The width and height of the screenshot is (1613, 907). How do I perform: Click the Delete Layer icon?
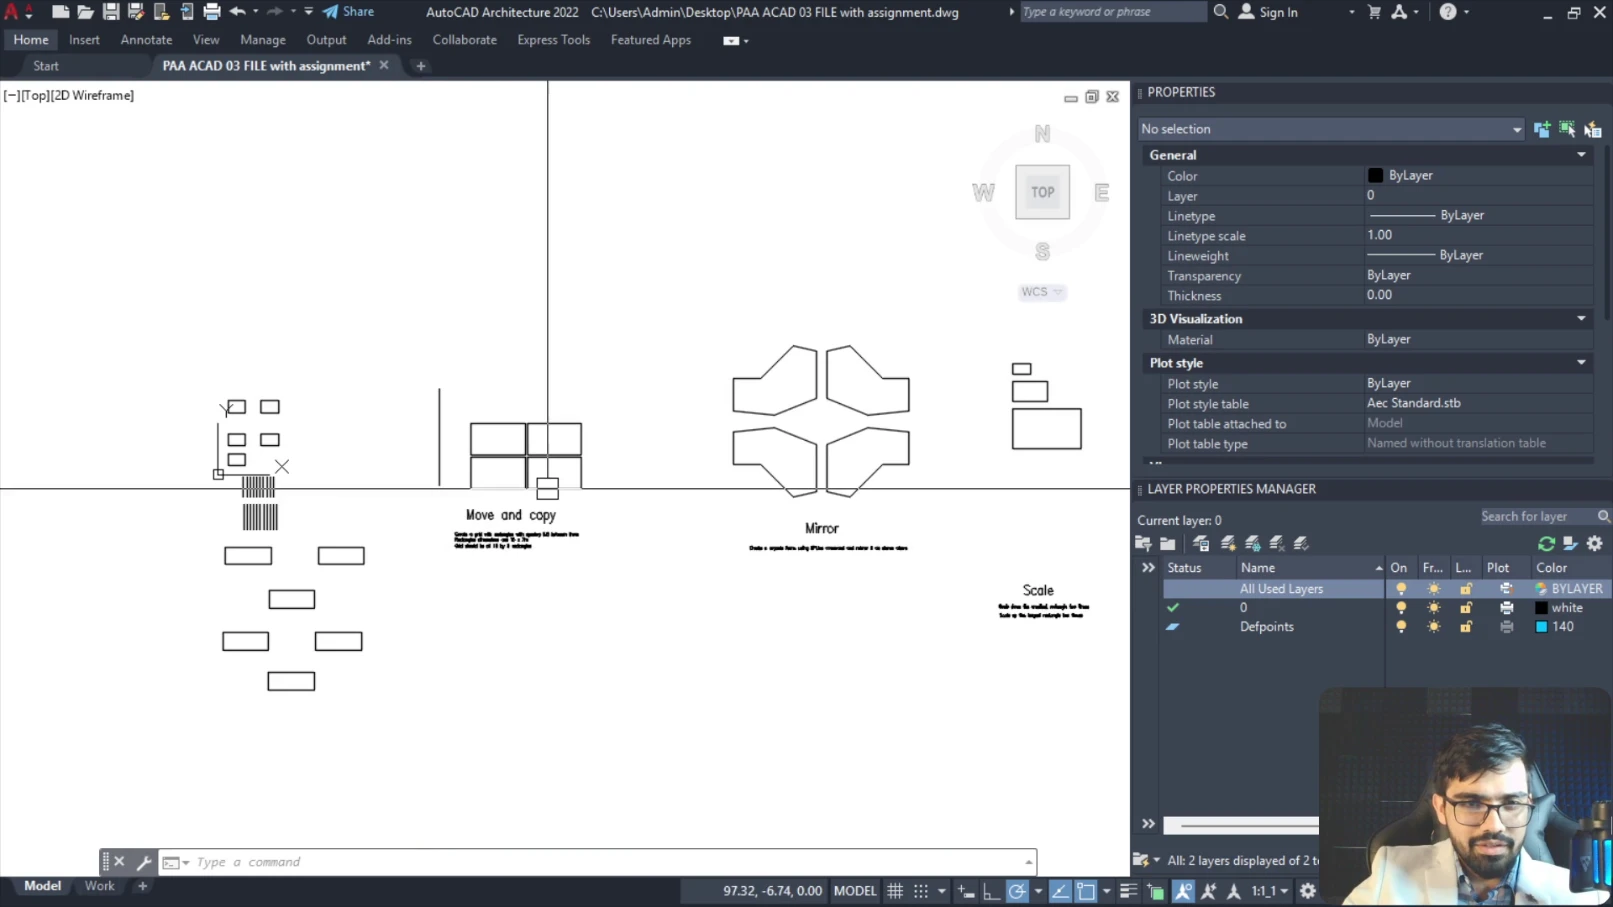[1277, 543]
